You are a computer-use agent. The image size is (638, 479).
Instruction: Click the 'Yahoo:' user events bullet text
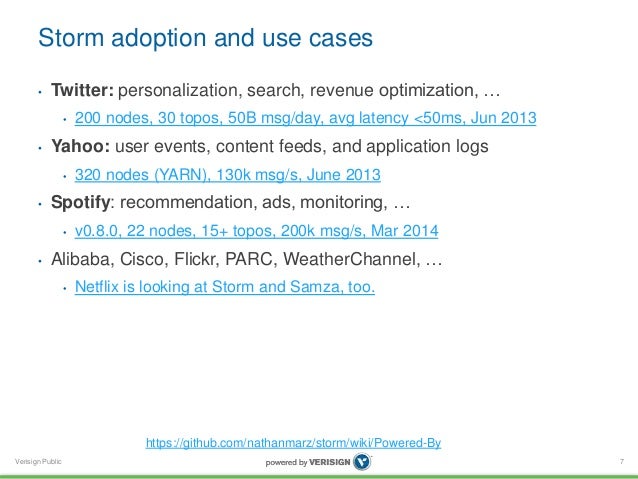pyautogui.click(x=270, y=147)
